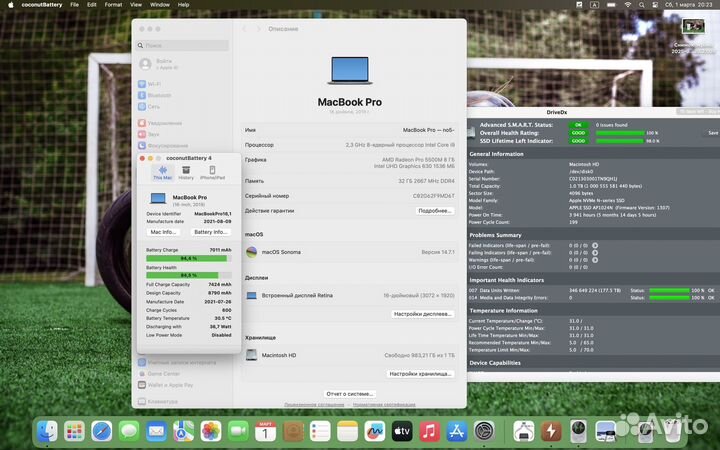720x450 pixels.
Task: Open the coconutBattery app menu
Action: tap(42, 5)
